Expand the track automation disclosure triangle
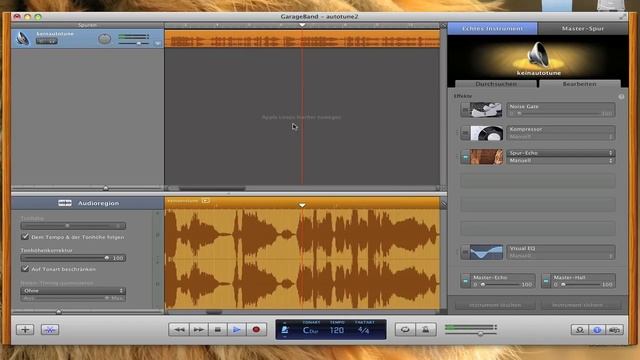The width and height of the screenshot is (640, 360). coord(158,43)
